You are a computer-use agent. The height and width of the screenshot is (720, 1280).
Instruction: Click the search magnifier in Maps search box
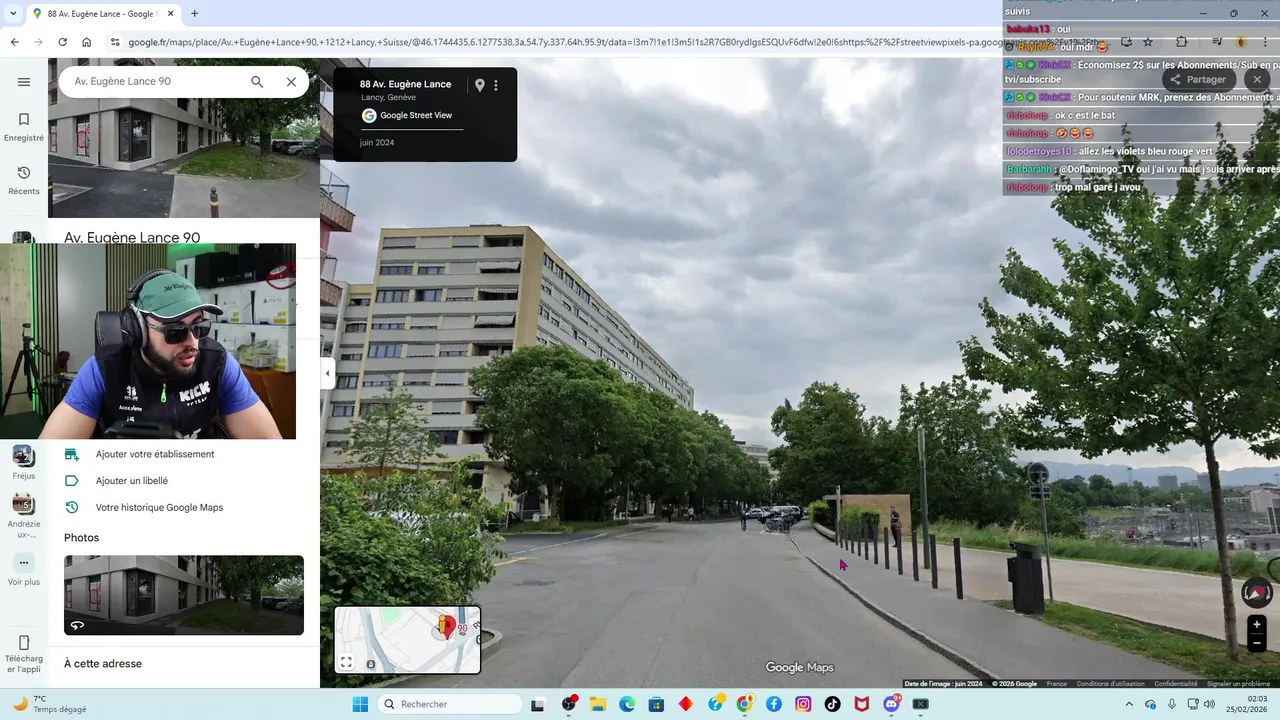click(x=257, y=82)
